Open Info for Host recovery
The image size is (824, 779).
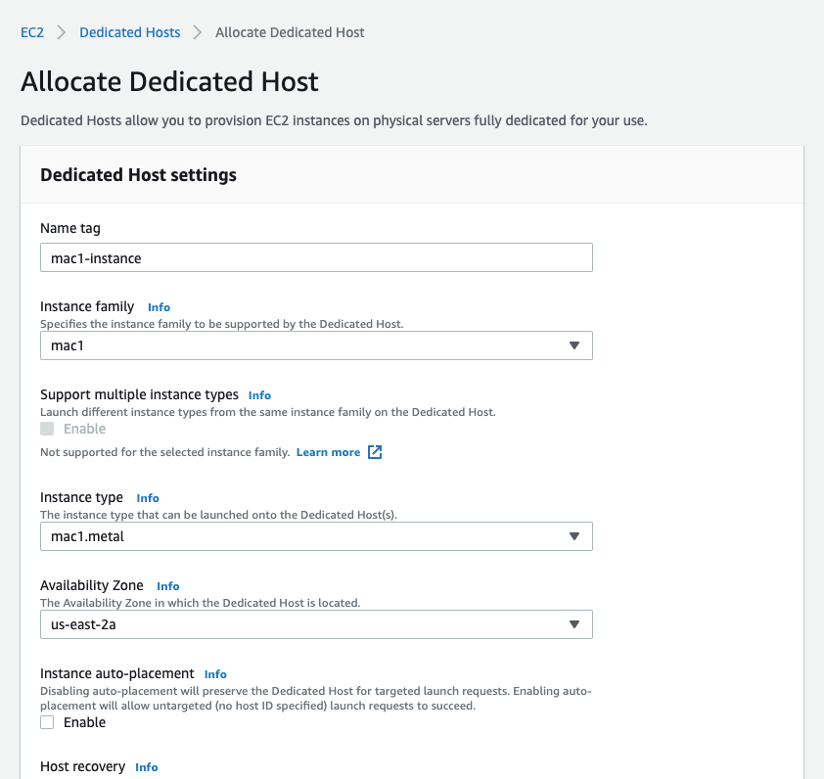coord(146,767)
